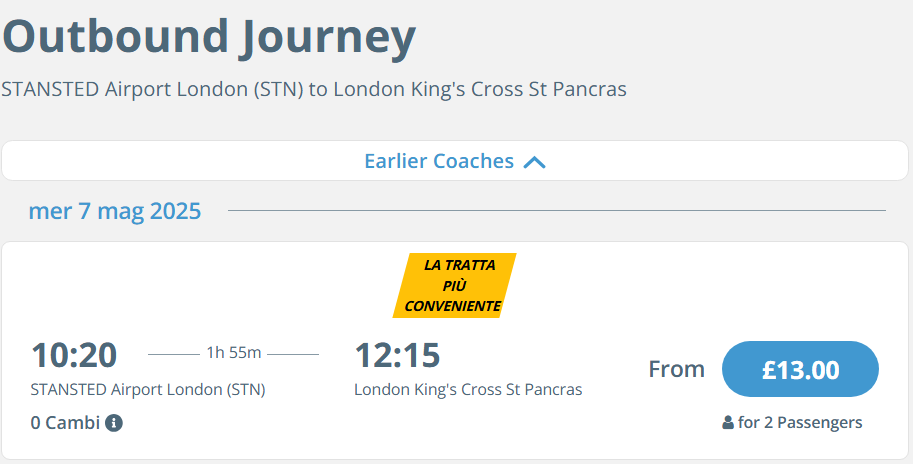The width and height of the screenshot is (913, 464).
Task: Click the for 2 Passengers text
Action: pos(800,423)
